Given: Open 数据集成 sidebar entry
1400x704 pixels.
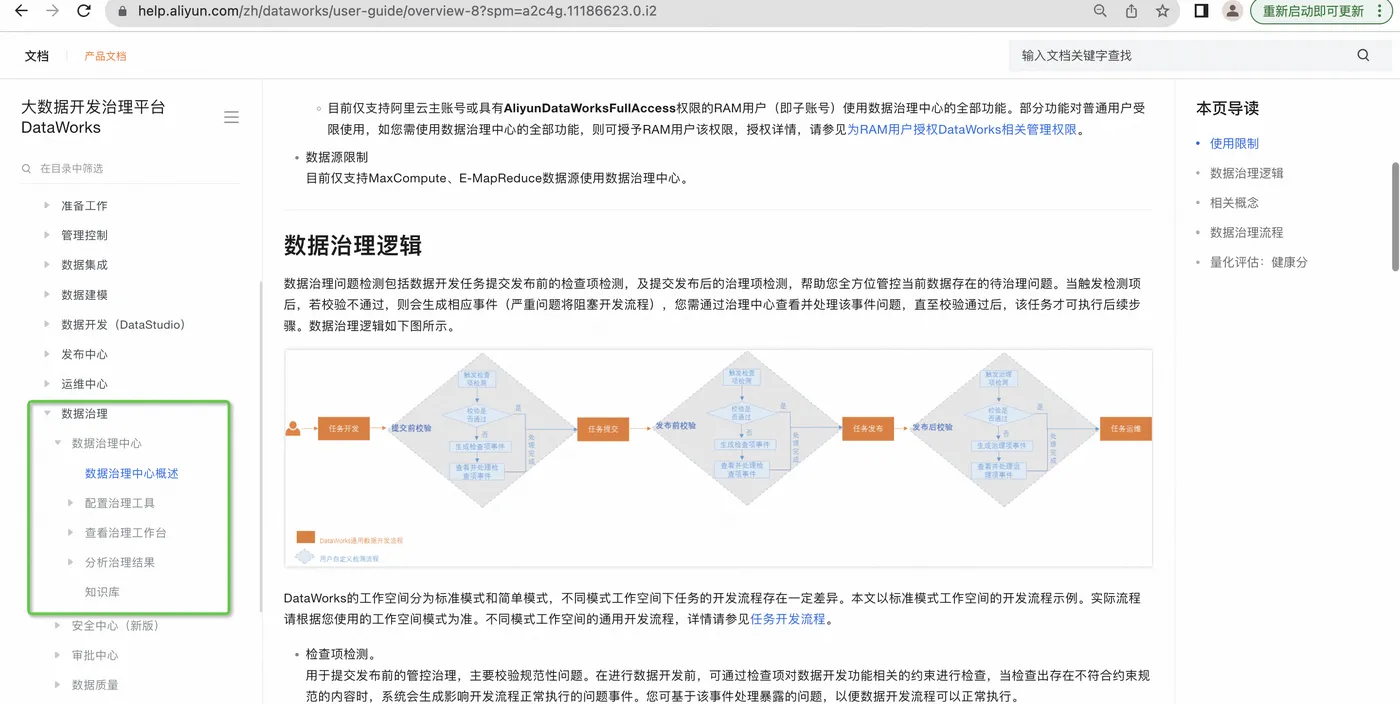Looking at the screenshot, I should pyautogui.click(x=84, y=265).
